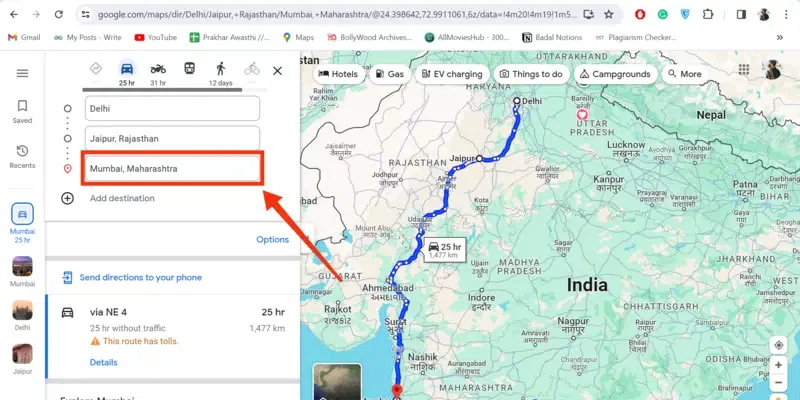Select route via NE 4
Image resolution: width=800 pixels, height=400 pixels.
[172, 336]
